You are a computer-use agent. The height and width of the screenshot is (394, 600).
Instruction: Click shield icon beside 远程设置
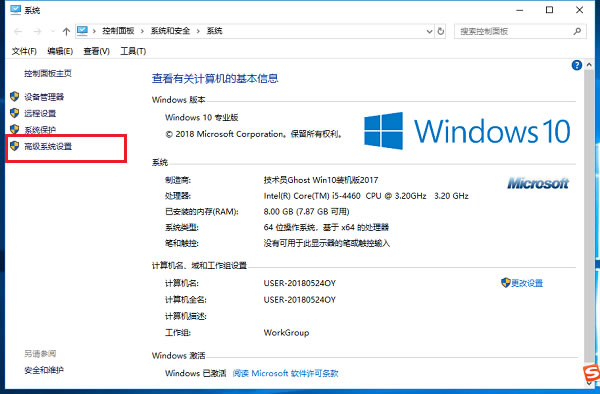(15, 113)
